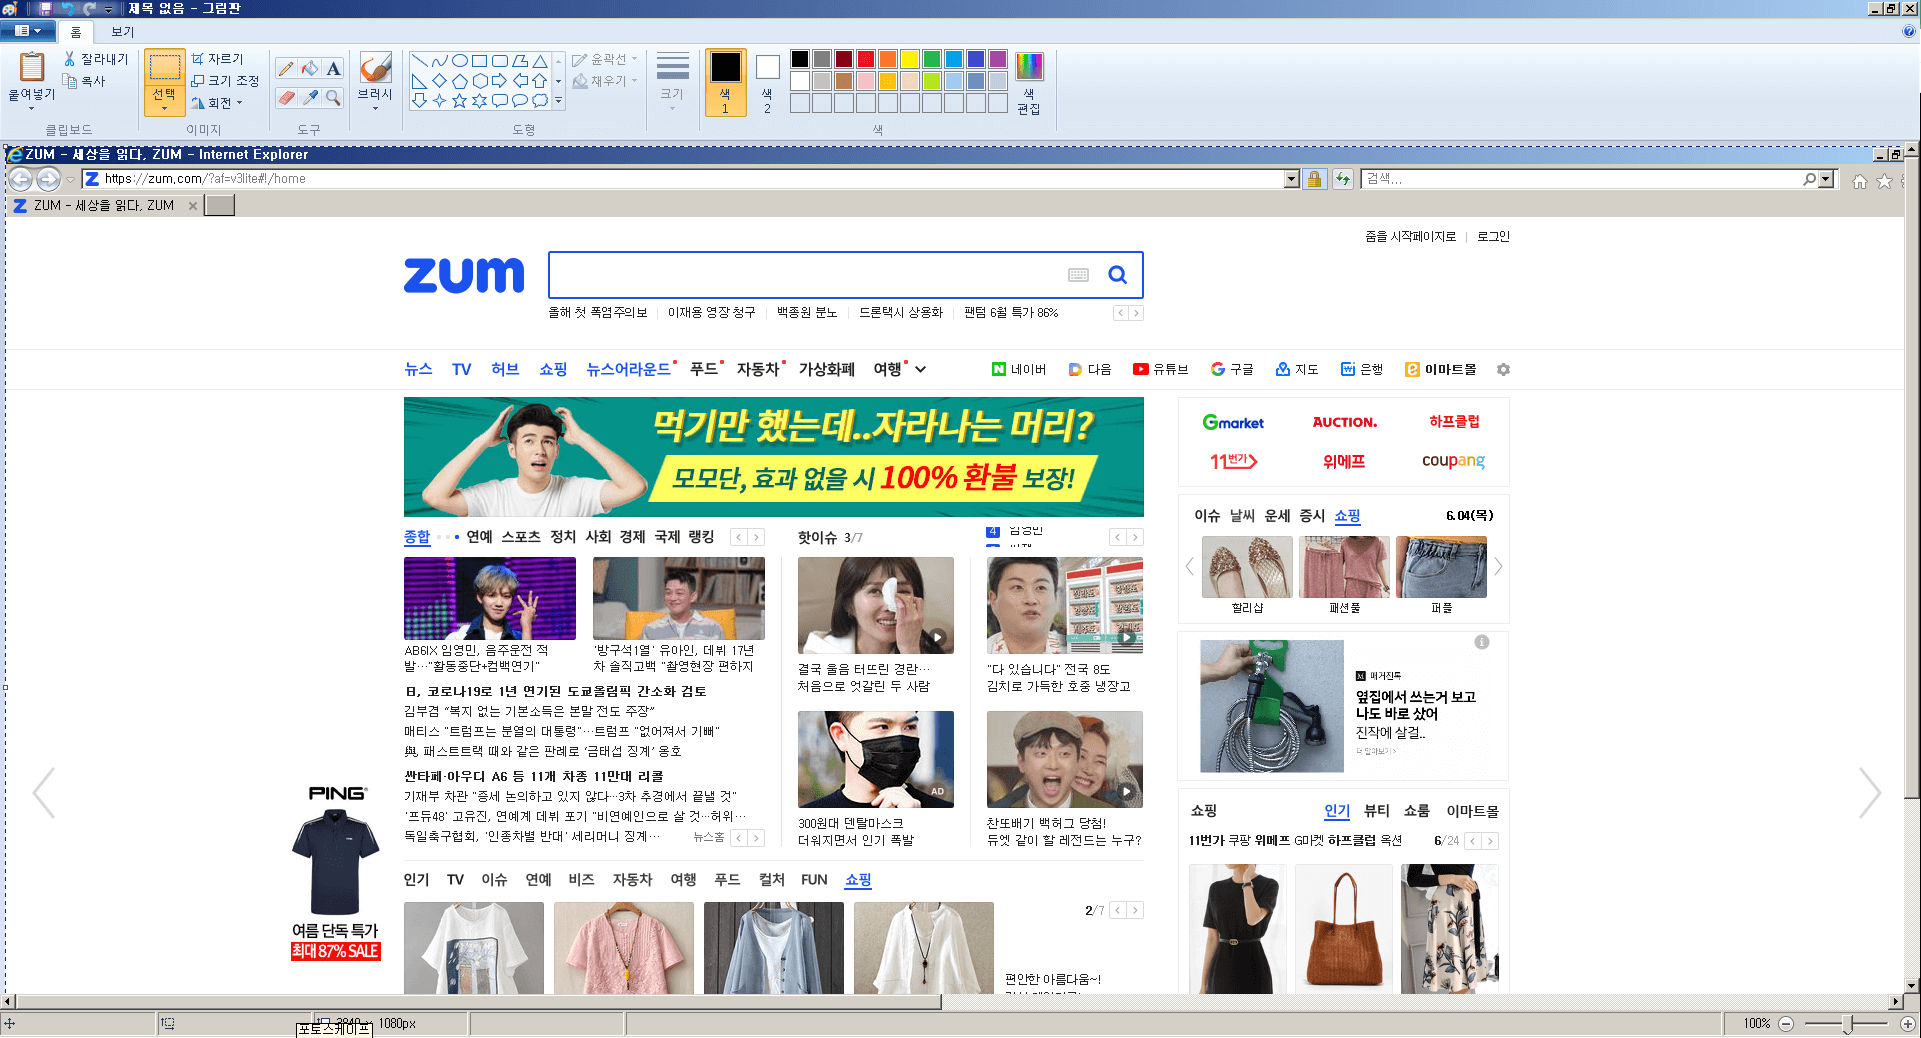The height and width of the screenshot is (1038, 1921).
Task: Open the 뉴스 menu on zum
Action: point(418,370)
